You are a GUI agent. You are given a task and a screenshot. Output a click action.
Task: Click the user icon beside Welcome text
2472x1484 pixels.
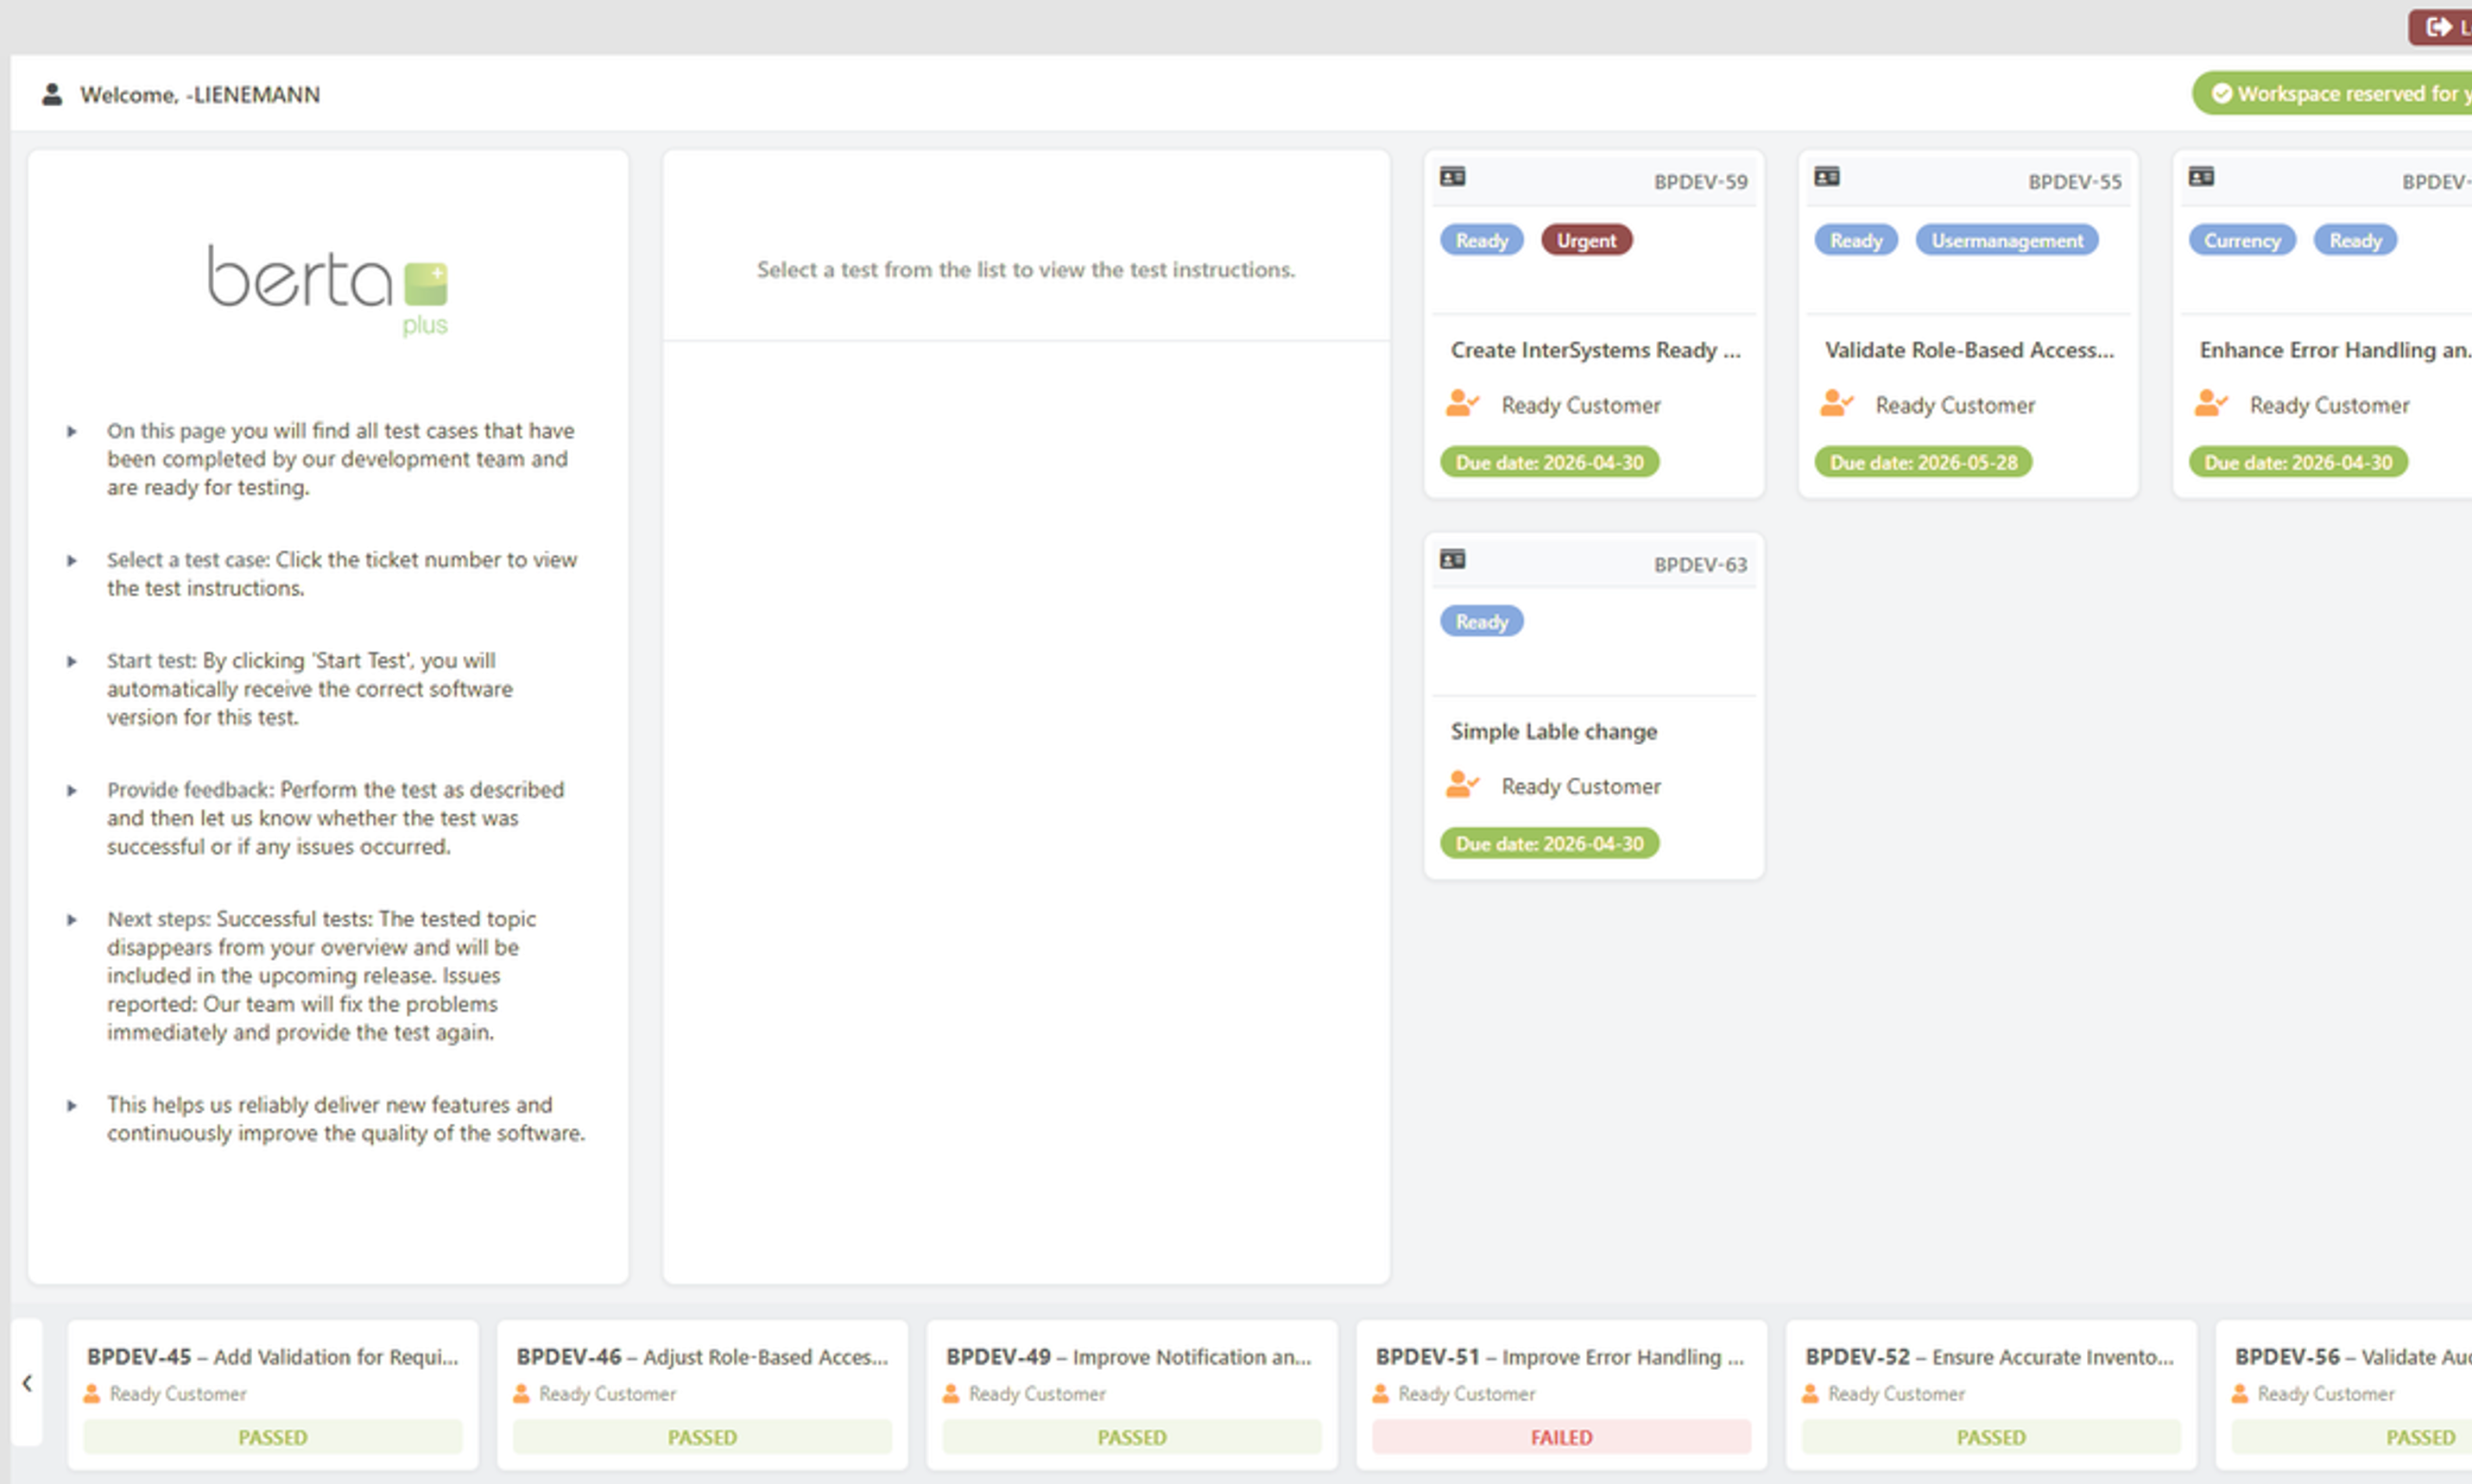[x=52, y=94]
